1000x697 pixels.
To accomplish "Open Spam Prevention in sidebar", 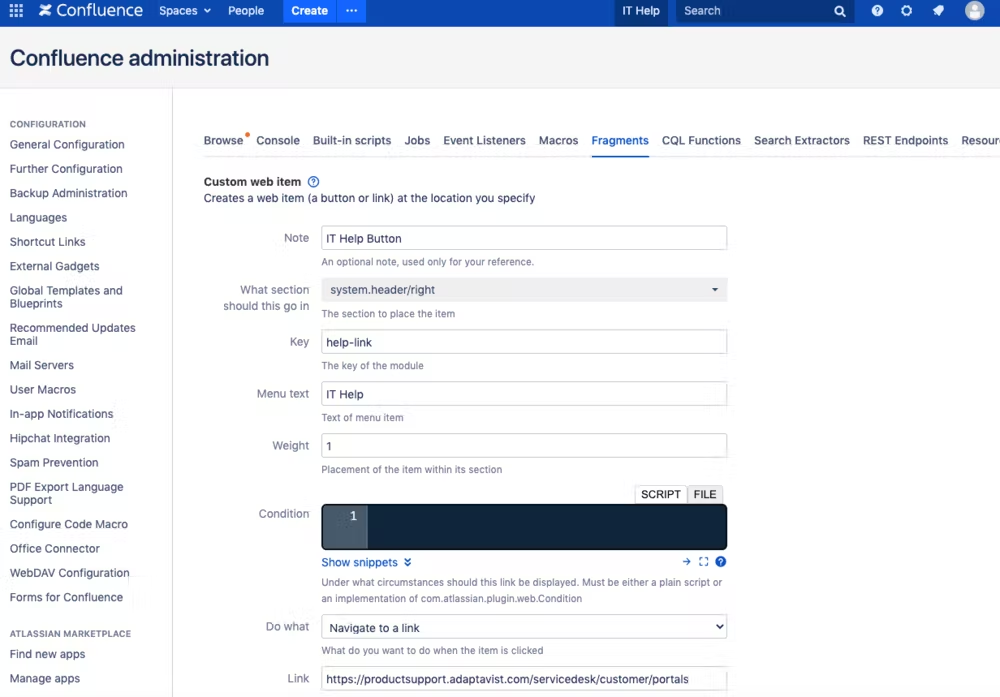I will click(54, 462).
